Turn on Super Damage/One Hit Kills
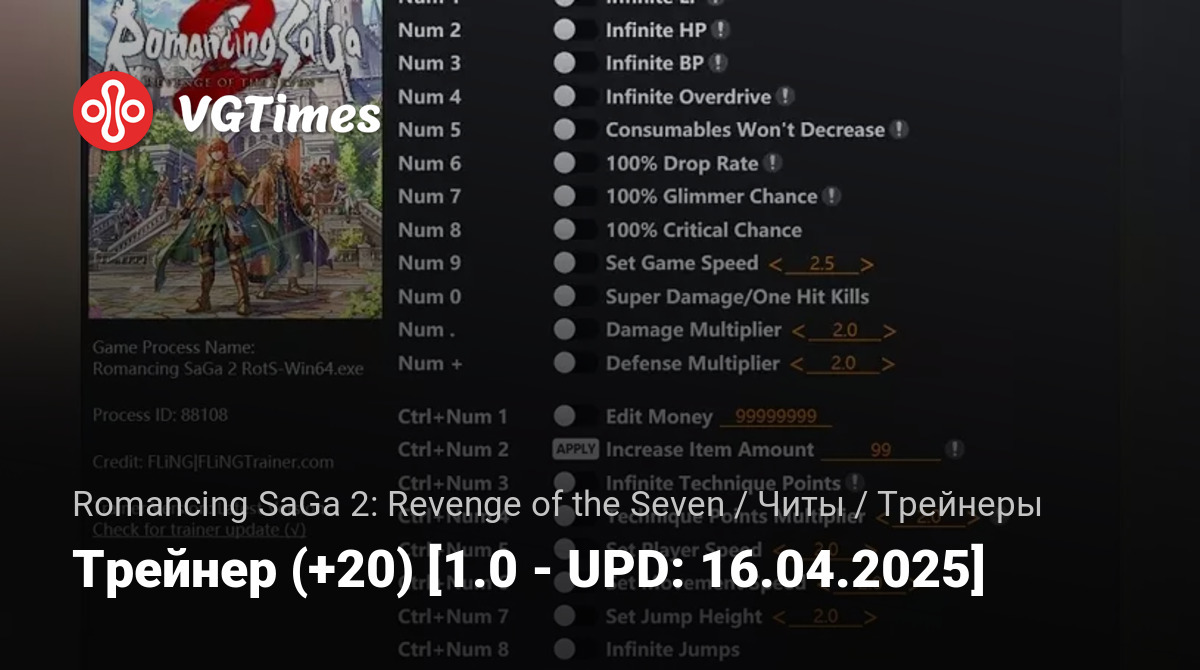Image resolution: width=1200 pixels, height=670 pixels. (x=574, y=297)
